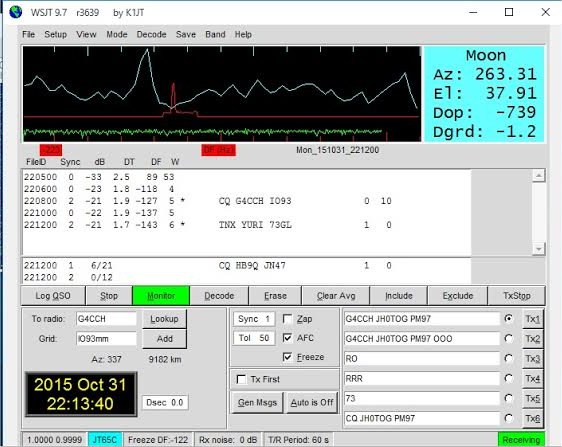Open the Decode menu

pos(151,34)
